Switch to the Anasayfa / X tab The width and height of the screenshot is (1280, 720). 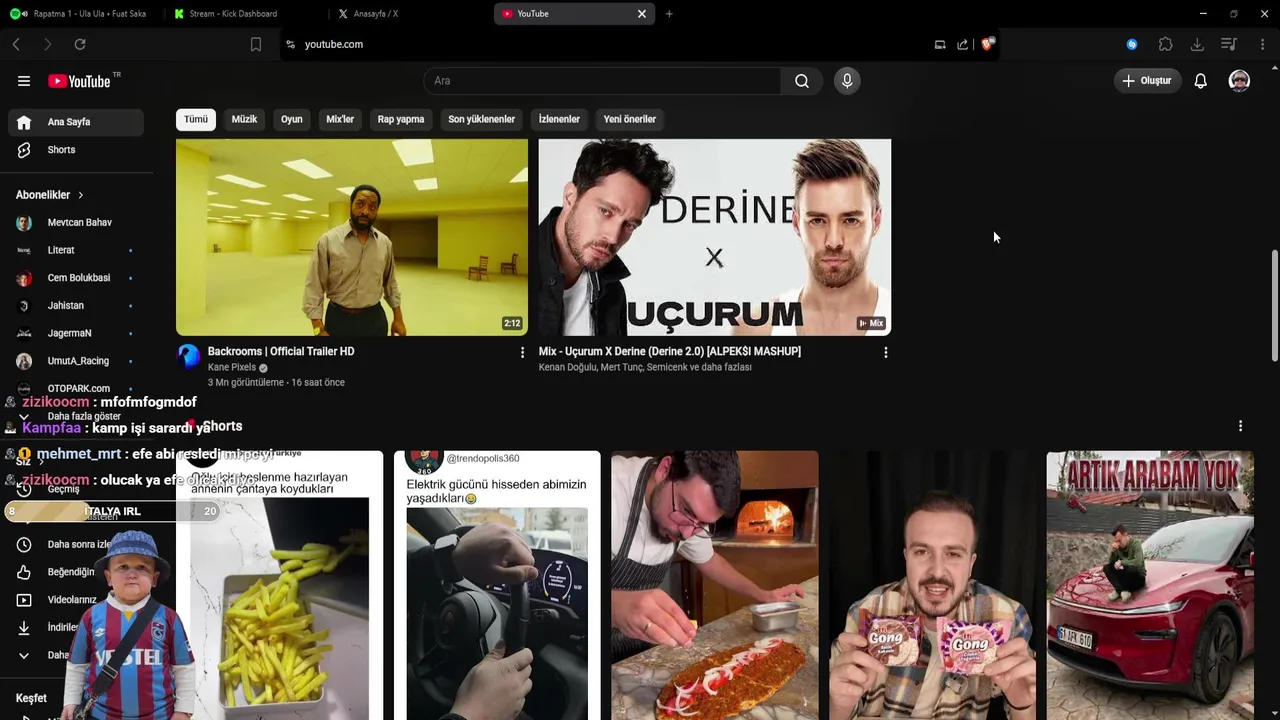click(x=409, y=14)
